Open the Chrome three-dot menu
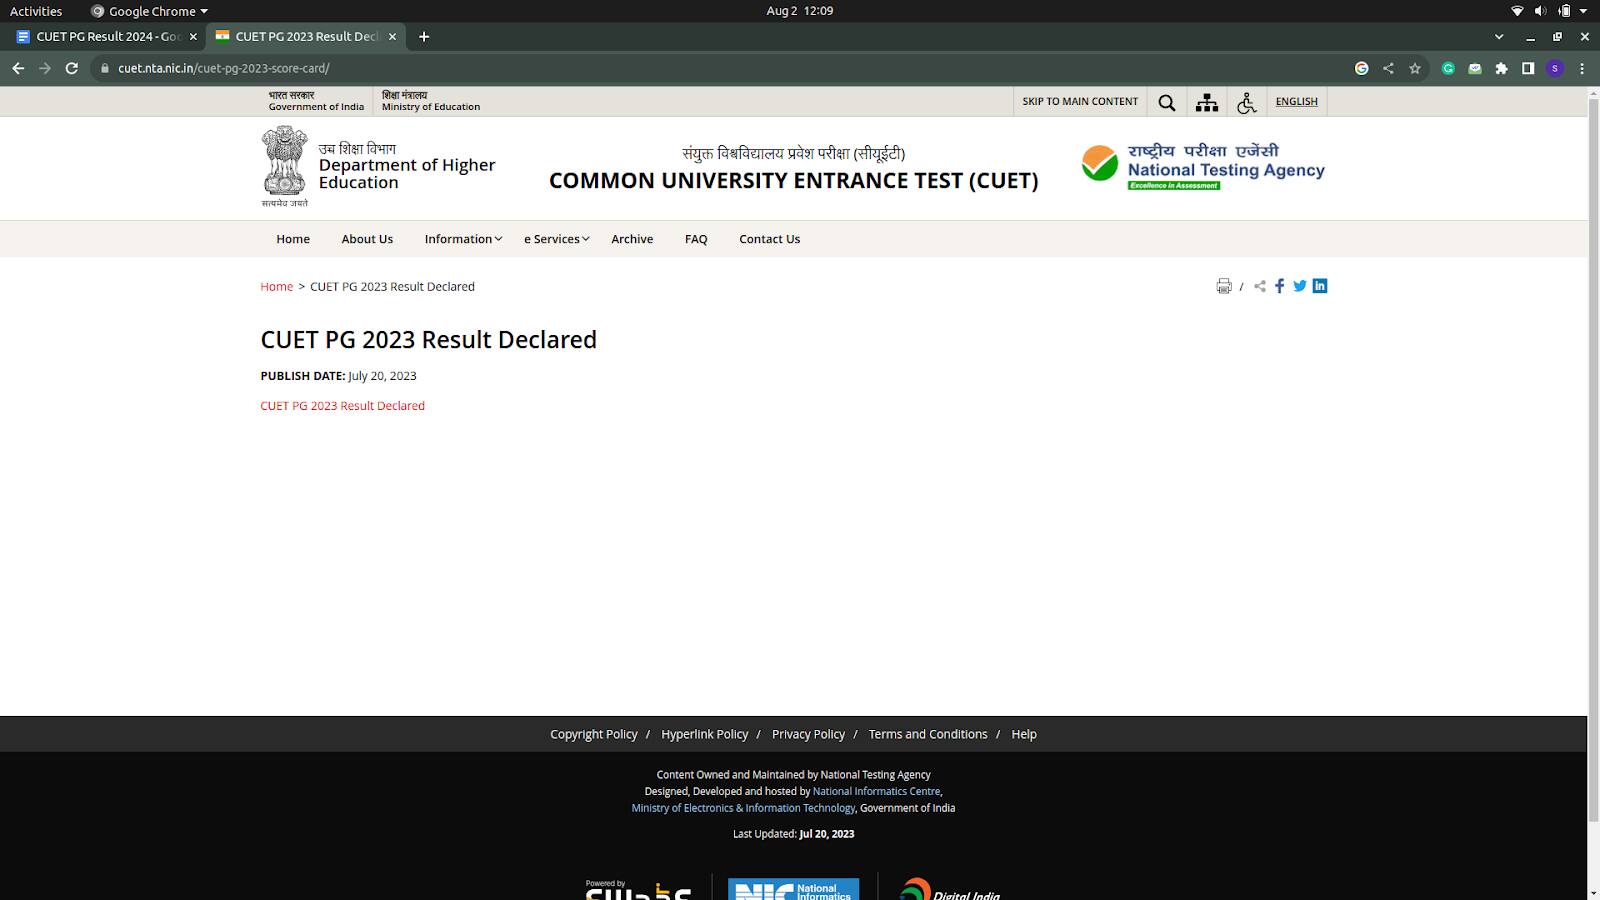This screenshot has height=900, width=1600. (1581, 68)
